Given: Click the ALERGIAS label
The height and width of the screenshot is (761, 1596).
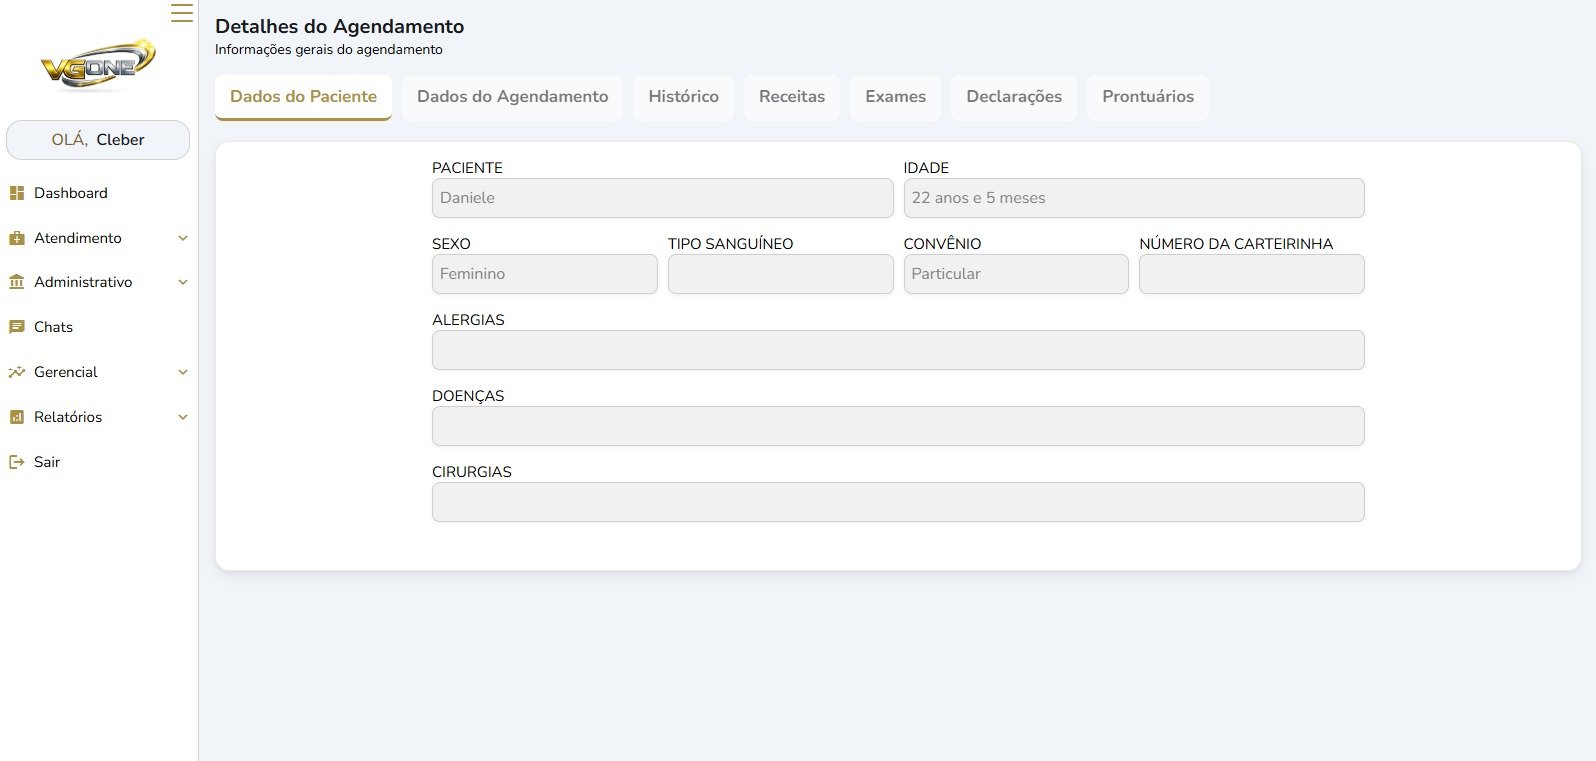Looking at the screenshot, I should (468, 320).
